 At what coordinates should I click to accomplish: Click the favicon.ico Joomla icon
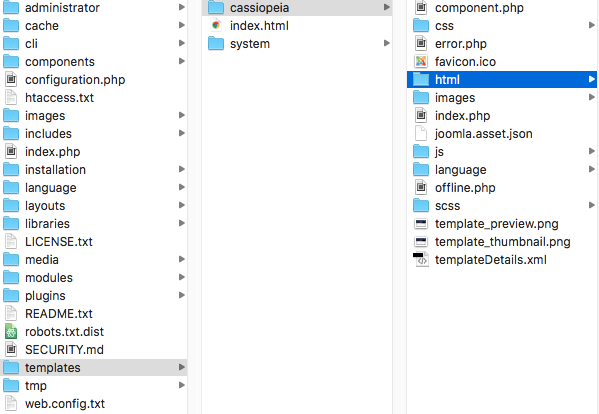pyautogui.click(x=421, y=61)
